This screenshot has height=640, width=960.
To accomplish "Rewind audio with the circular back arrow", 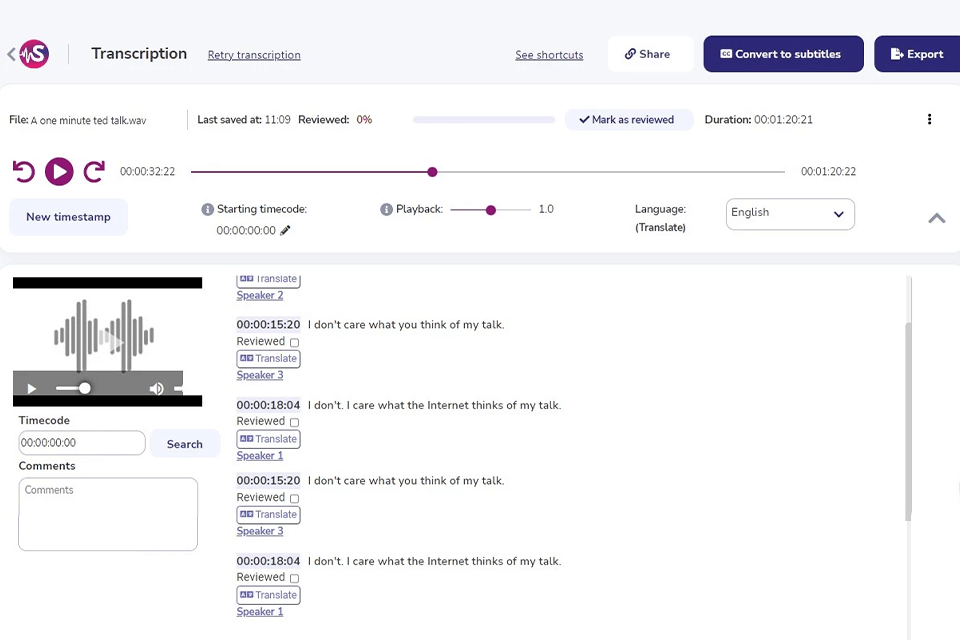I will 24,171.
